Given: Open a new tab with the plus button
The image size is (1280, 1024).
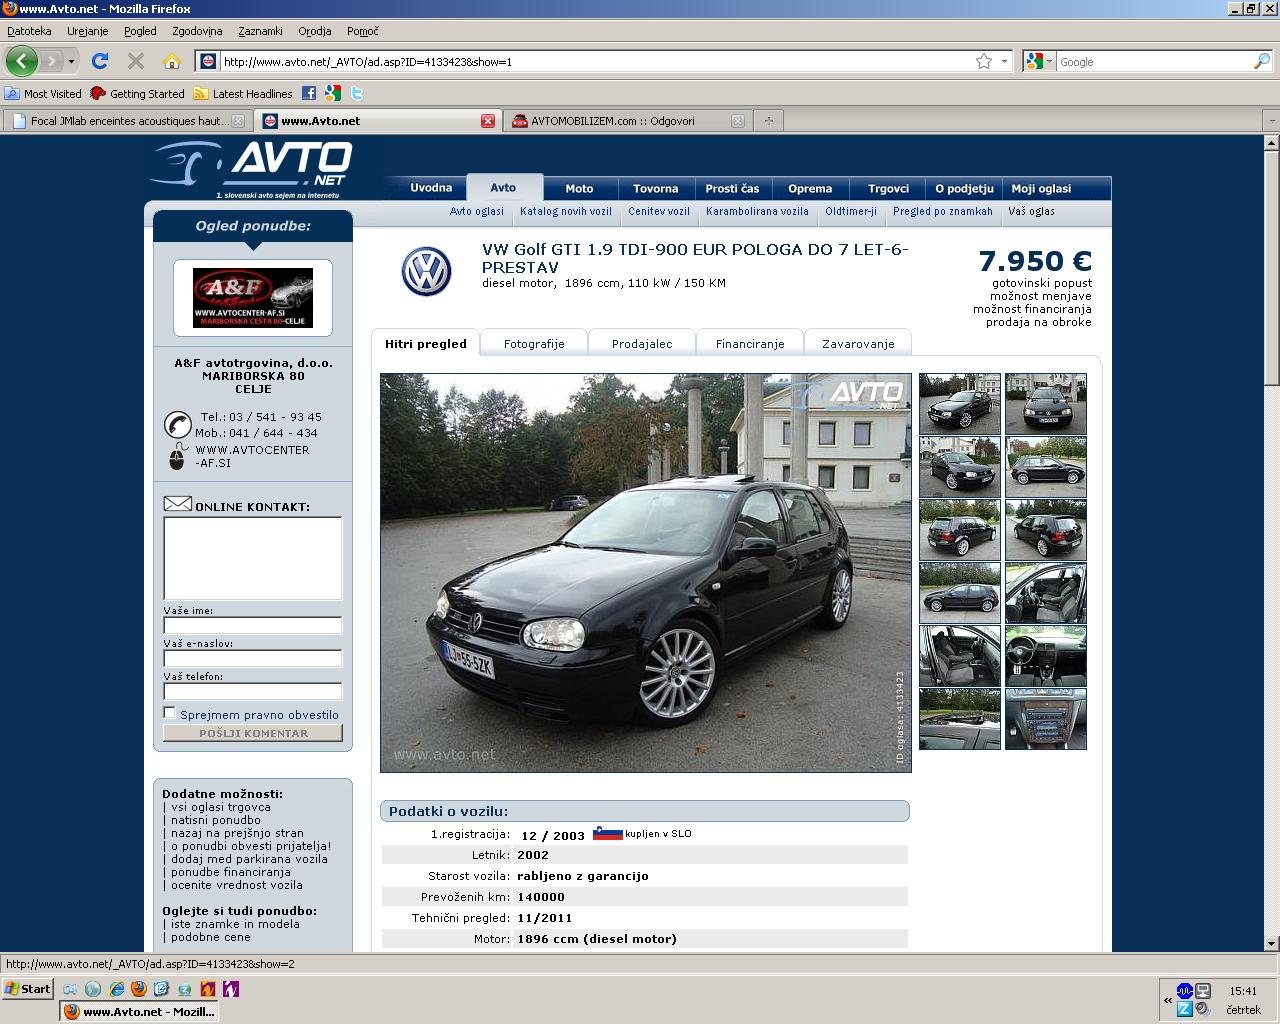Looking at the screenshot, I should tap(769, 121).
